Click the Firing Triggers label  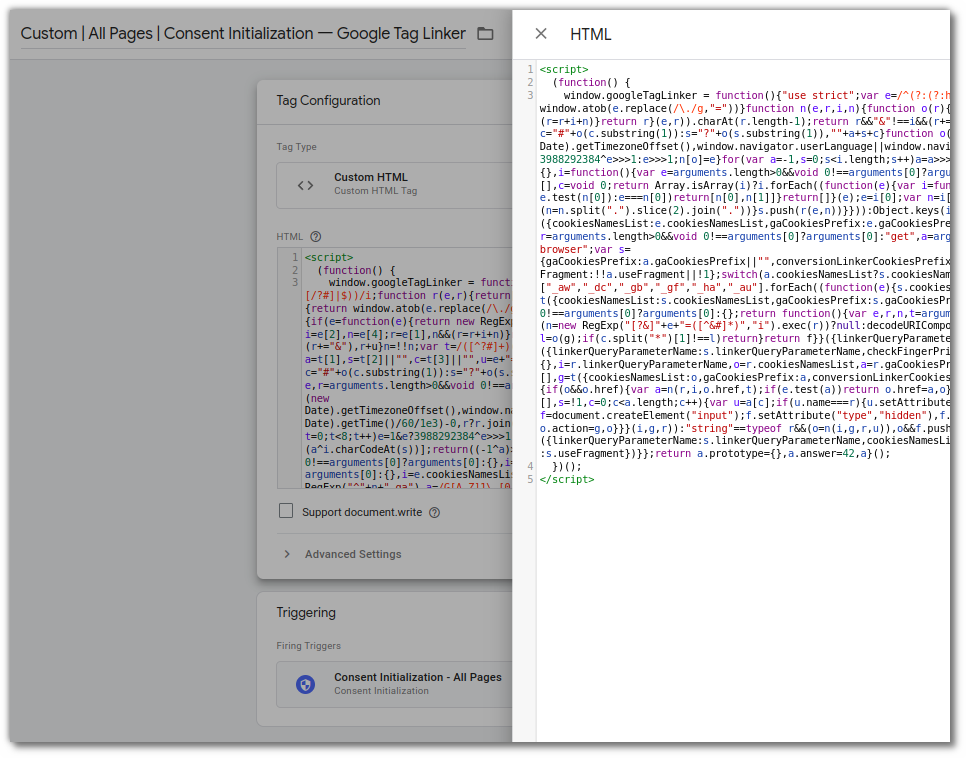pyautogui.click(x=309, y=646)
